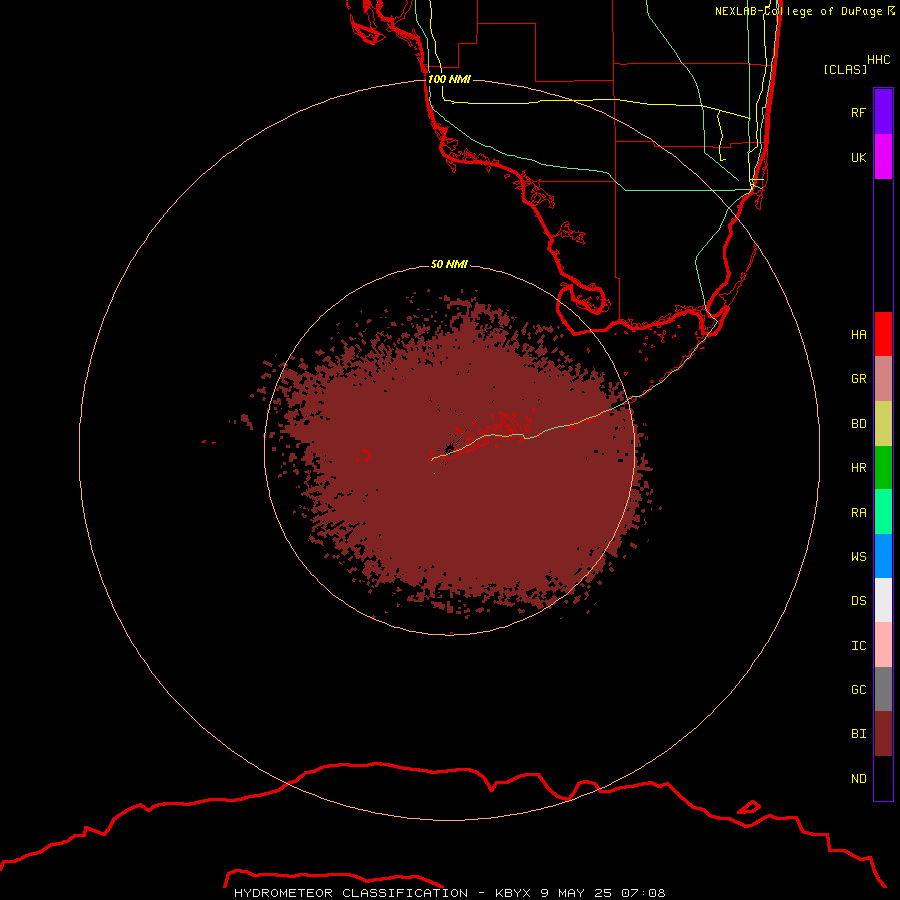Click the BI legend label
The width and height of the screenshot is (900, 900).
coord(858,734)
